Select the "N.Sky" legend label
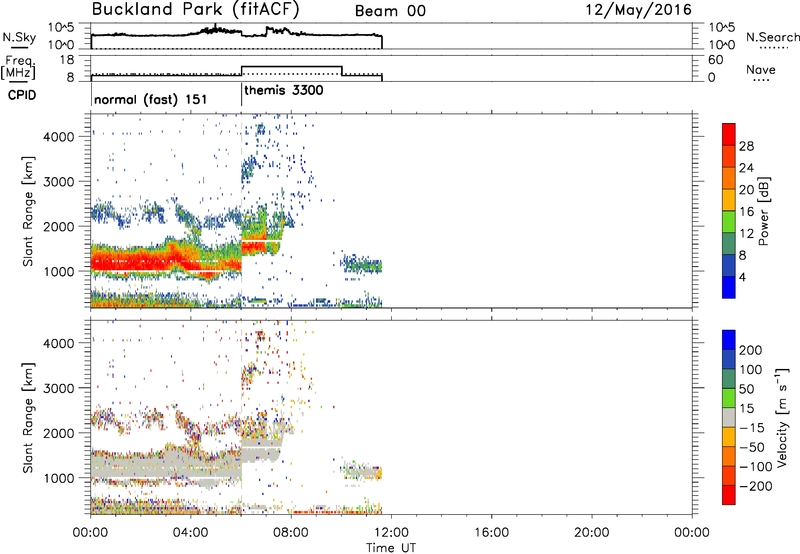Image resolution: width=800 pixels, height=554 pixels. 19,37
